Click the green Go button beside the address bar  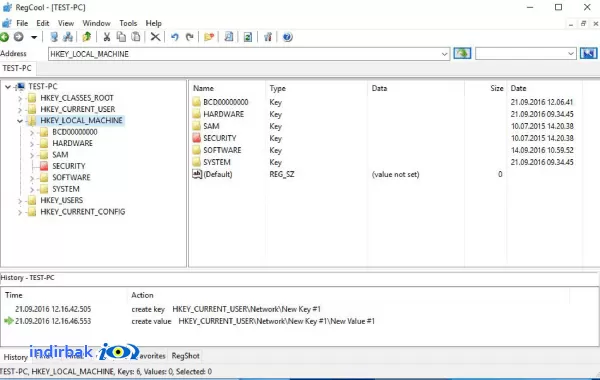[462, 54]
